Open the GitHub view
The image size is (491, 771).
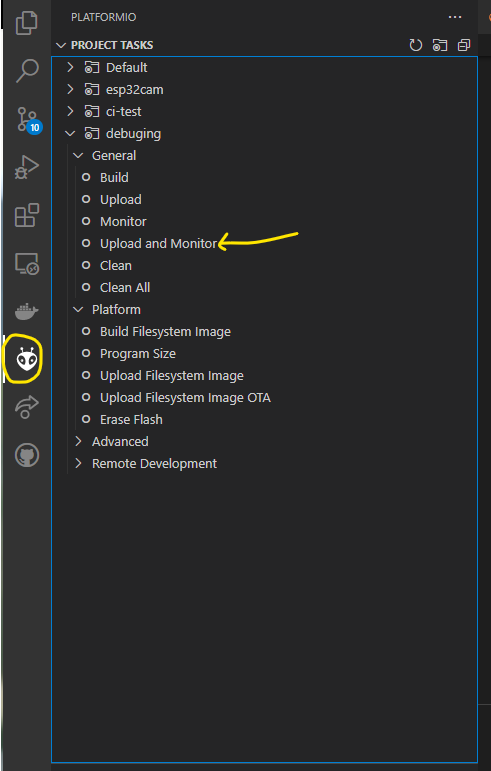(x=27, y=455)
